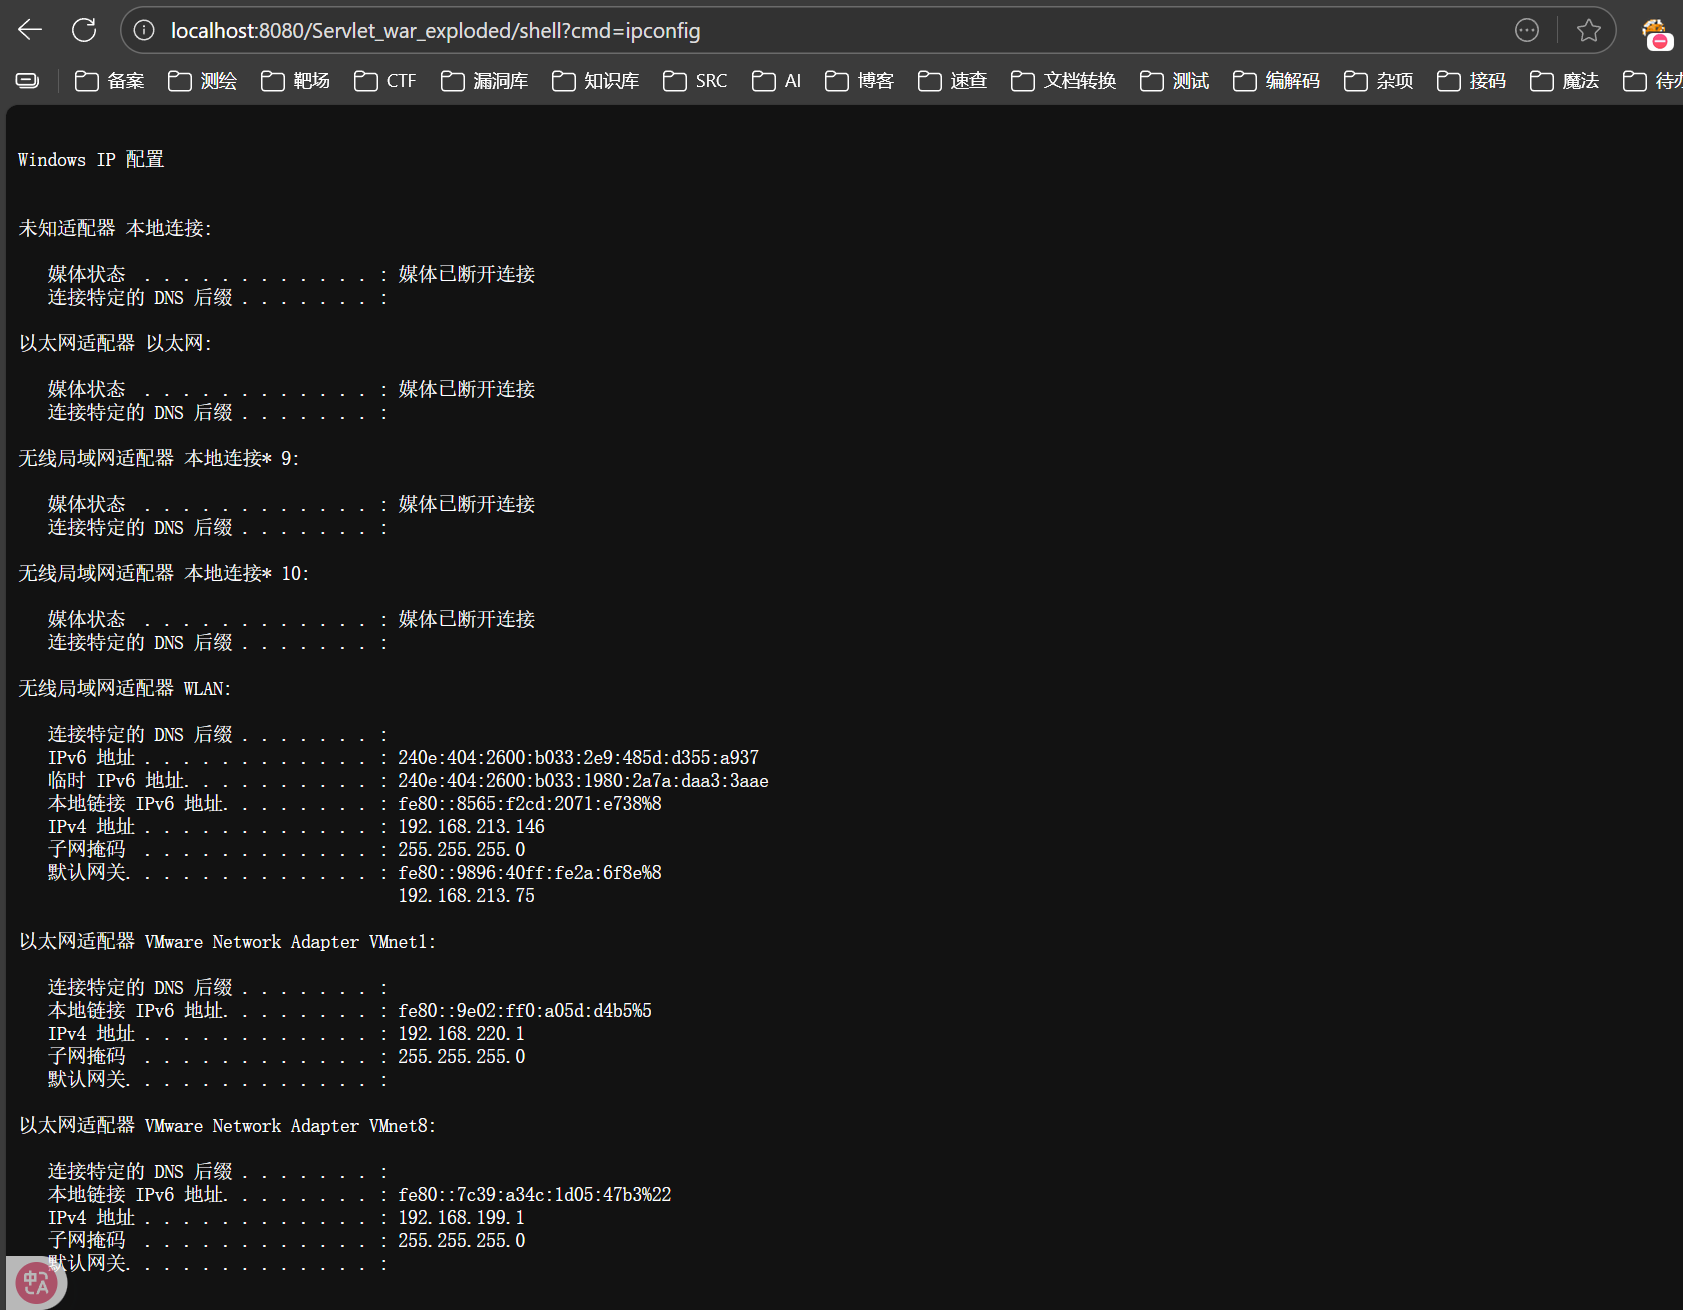
Task: Expand the 备案 bookmark folder
Action: pyautogui.click(x=110, y=81)
